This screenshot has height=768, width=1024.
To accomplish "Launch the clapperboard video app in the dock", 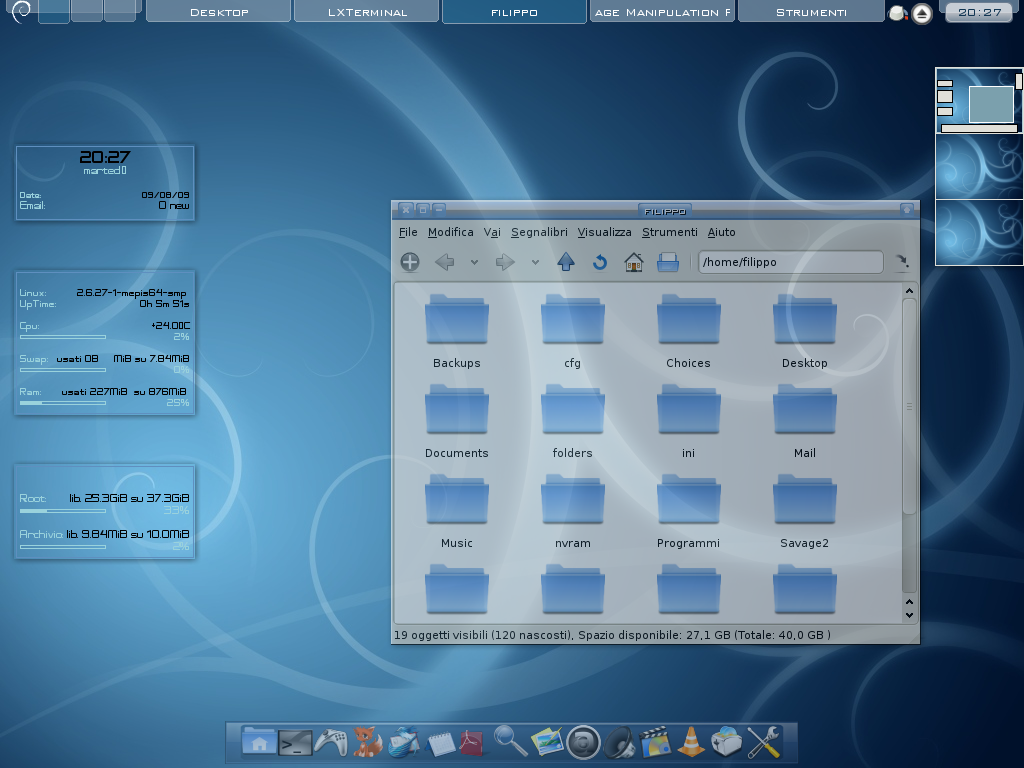I will 654,743.
